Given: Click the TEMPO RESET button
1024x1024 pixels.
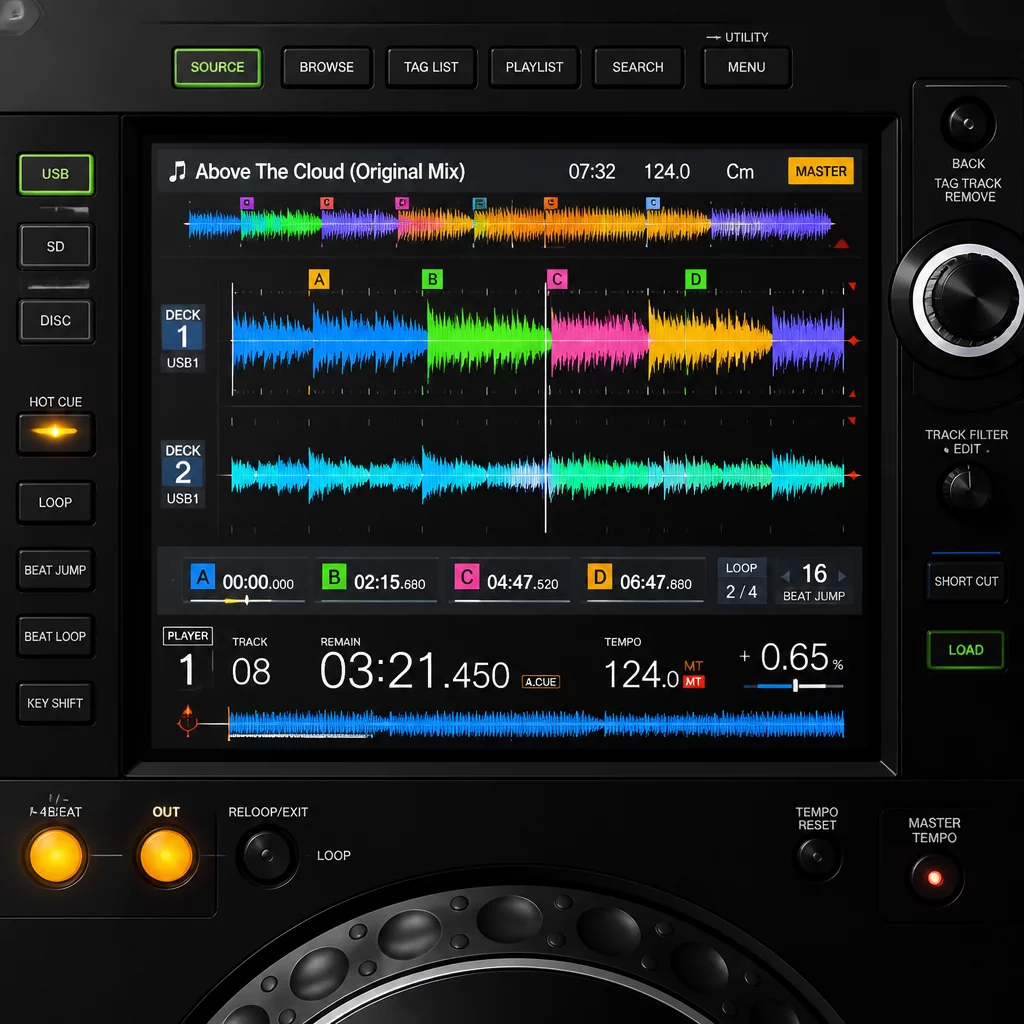Looking at the screenshot, I should 817,856.
